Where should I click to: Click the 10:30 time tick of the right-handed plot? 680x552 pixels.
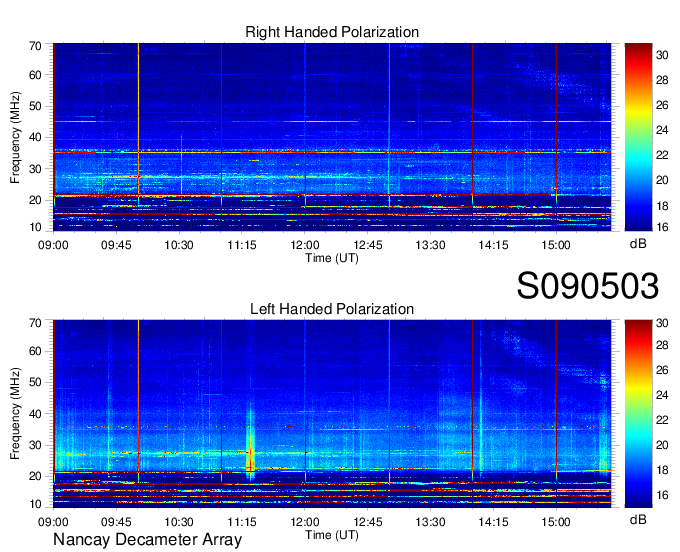click(179, 245)
